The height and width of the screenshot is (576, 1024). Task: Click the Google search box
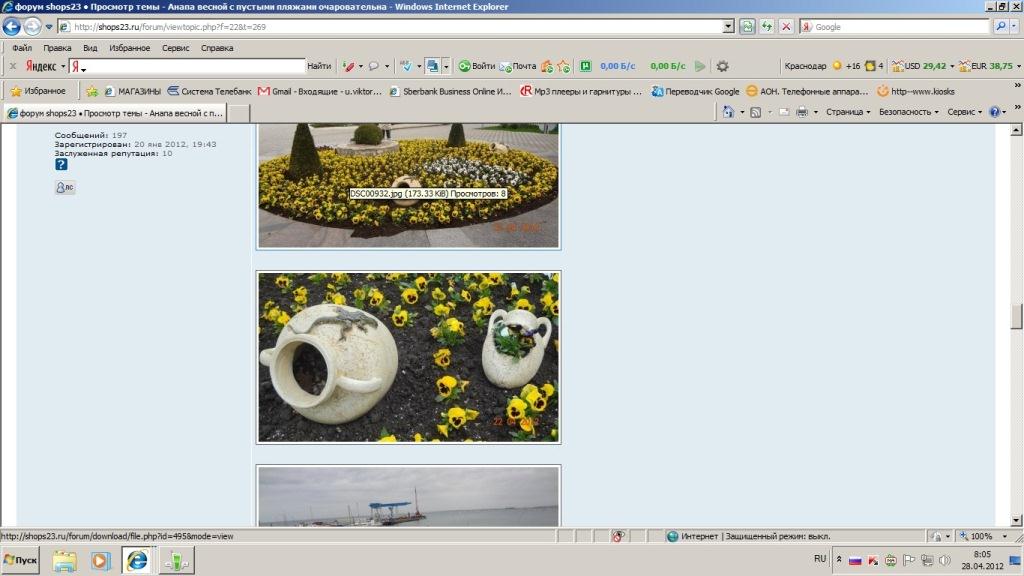point(895,27)
